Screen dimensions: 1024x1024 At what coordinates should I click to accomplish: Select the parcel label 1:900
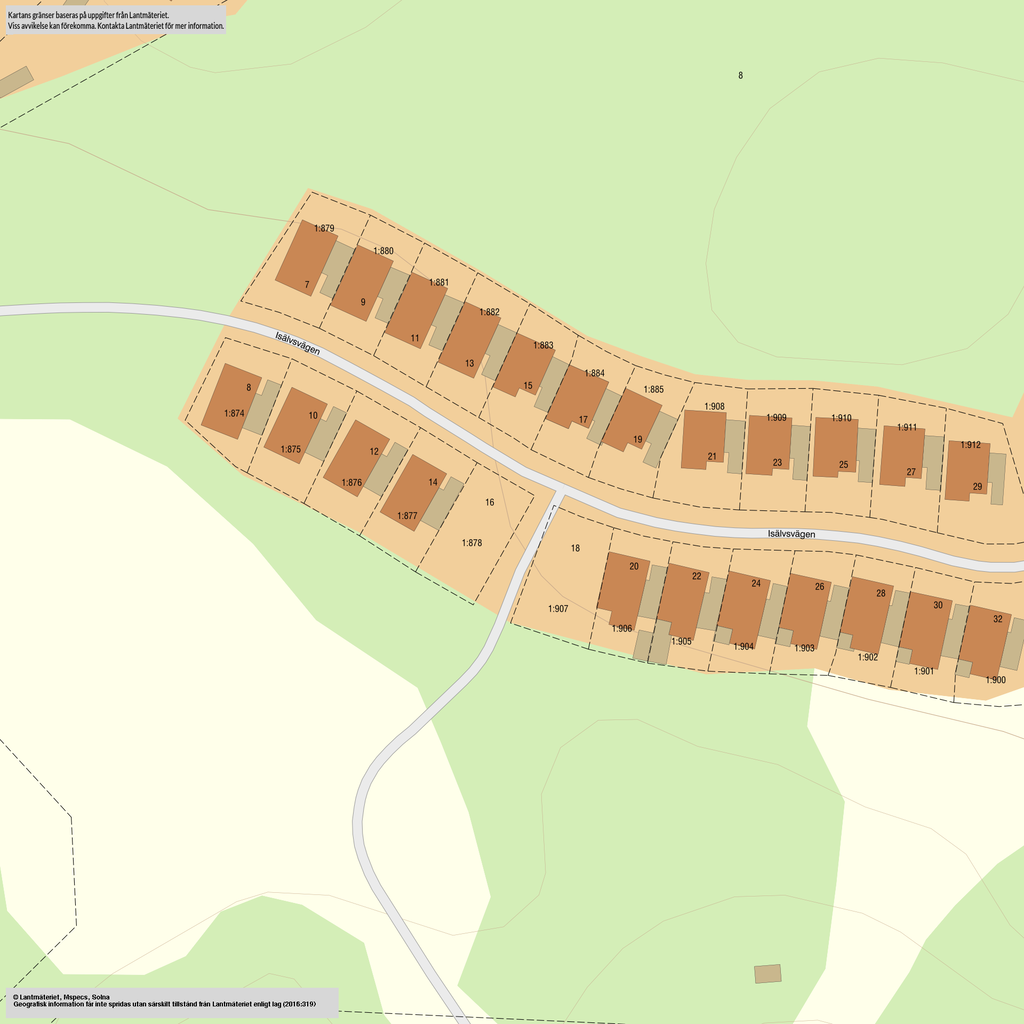point(995,680)
